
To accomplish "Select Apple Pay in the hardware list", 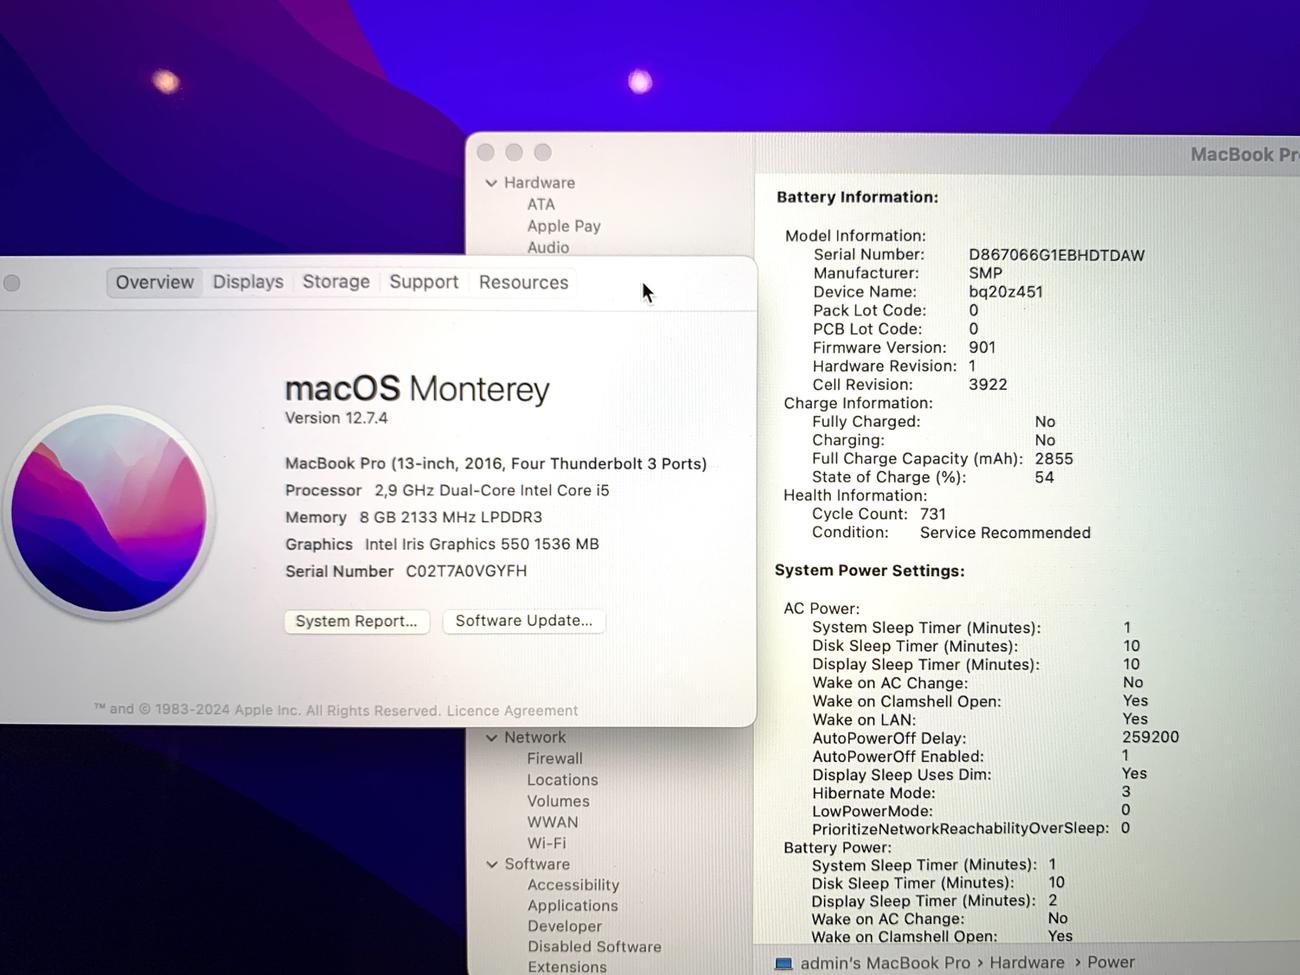I will tap(564, 226).
